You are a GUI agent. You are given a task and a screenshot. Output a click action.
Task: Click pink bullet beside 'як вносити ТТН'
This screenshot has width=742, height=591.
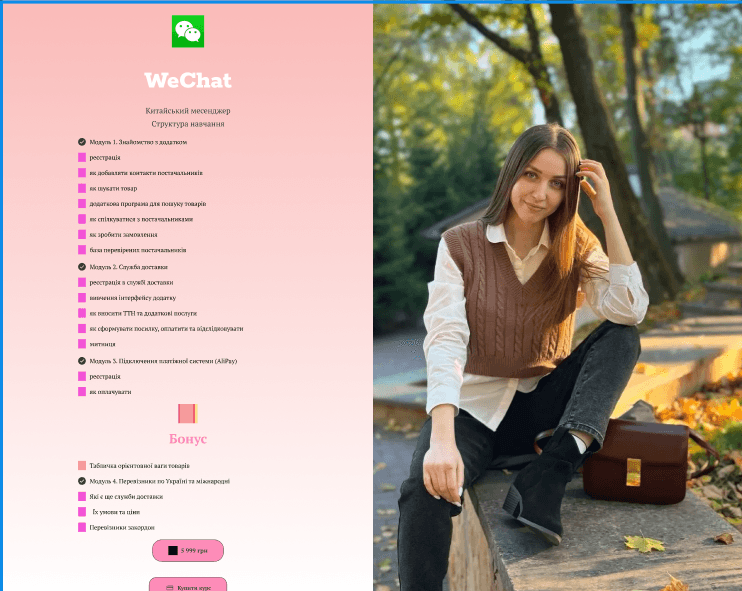coord(82,313)
